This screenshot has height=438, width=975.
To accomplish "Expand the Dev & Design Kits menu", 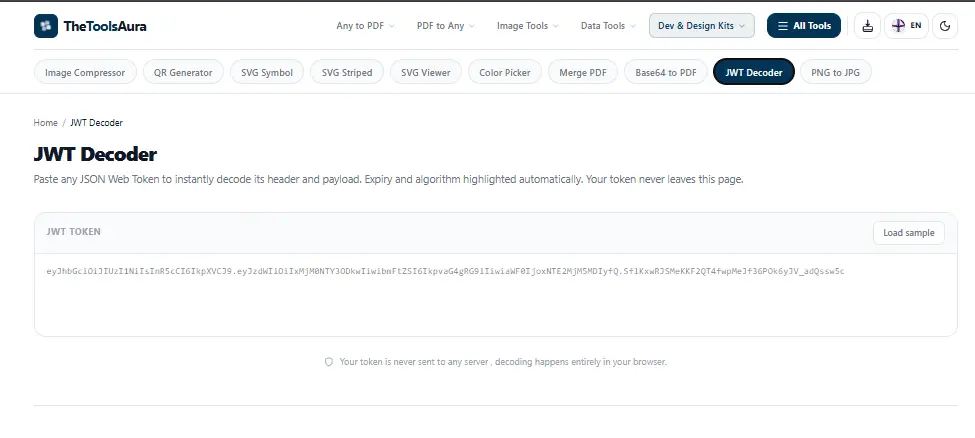I will click(x=701, y=26).
